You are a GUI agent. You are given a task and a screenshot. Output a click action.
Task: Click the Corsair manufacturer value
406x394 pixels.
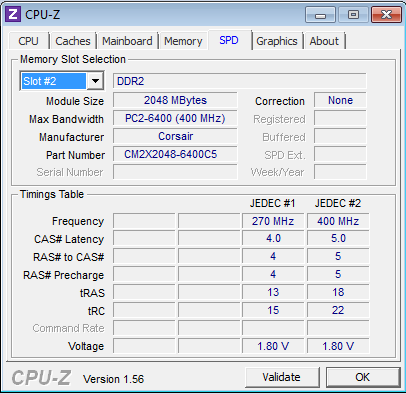pyautogui.click(x=175, y=136)
